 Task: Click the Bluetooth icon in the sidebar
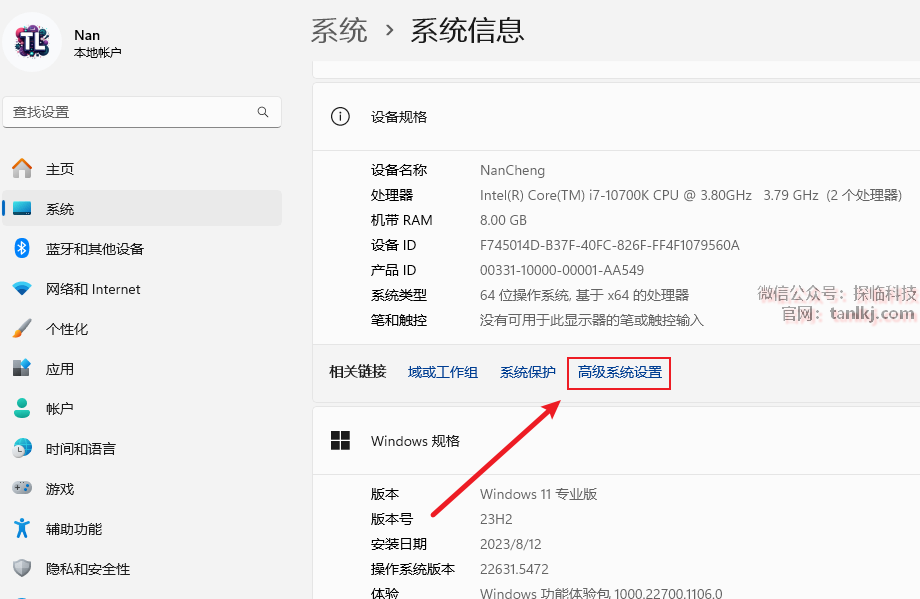pos(22,249)
